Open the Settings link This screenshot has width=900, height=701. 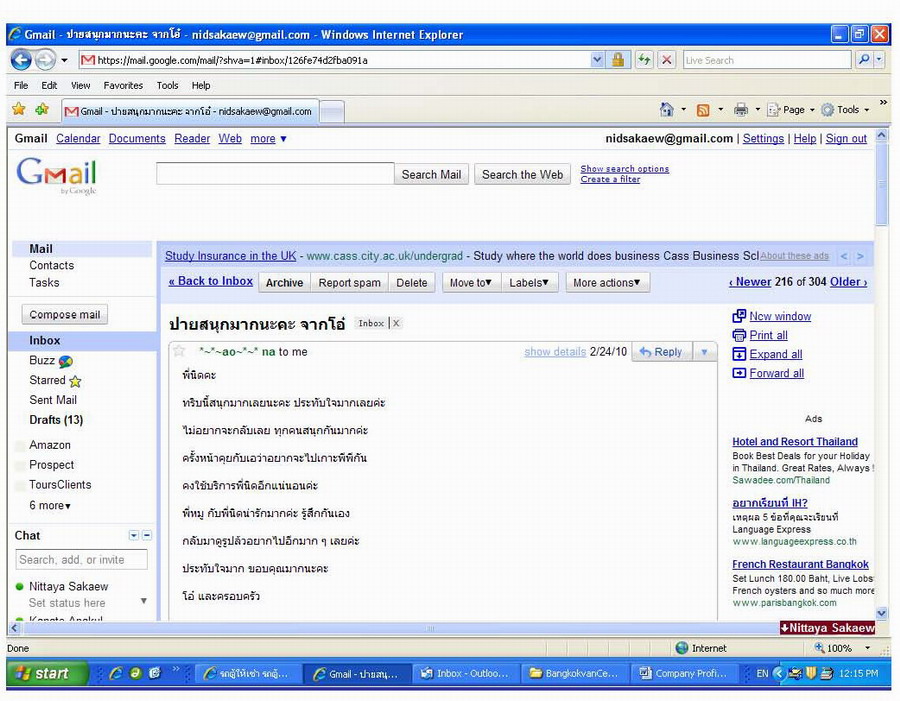coord(763,138)
